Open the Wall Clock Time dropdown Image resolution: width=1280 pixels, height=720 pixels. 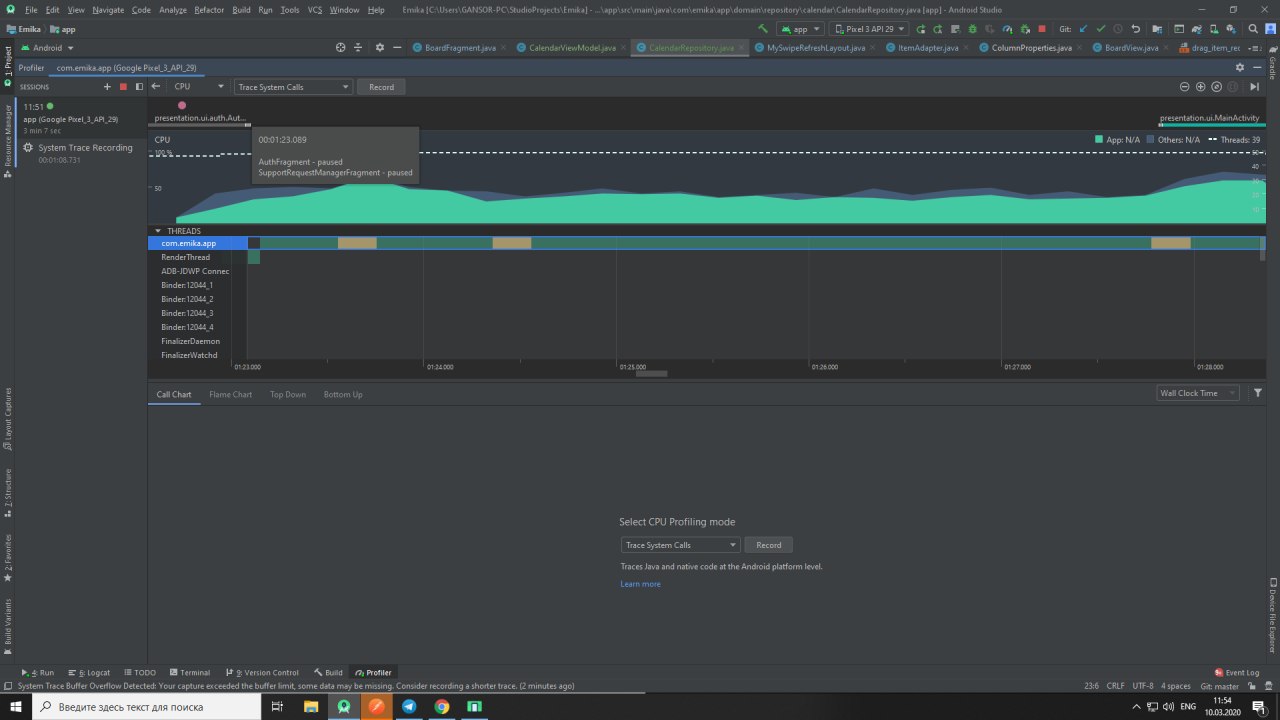pyautogui.click(x=1197, y=393)
